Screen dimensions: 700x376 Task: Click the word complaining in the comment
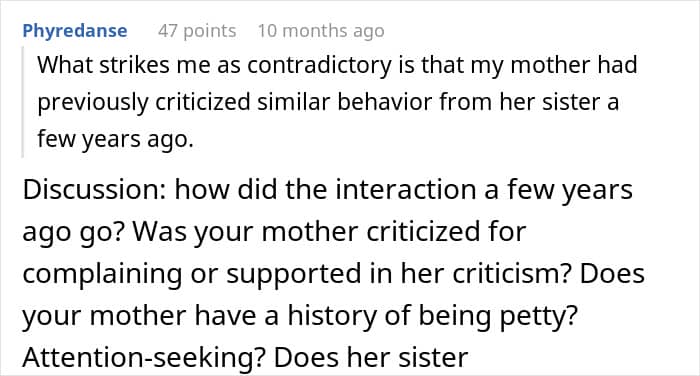coord(102,274)
